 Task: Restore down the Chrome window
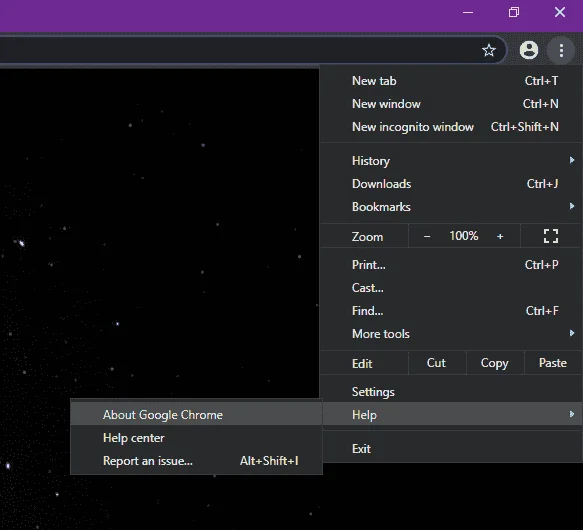(x=514, y=13)
